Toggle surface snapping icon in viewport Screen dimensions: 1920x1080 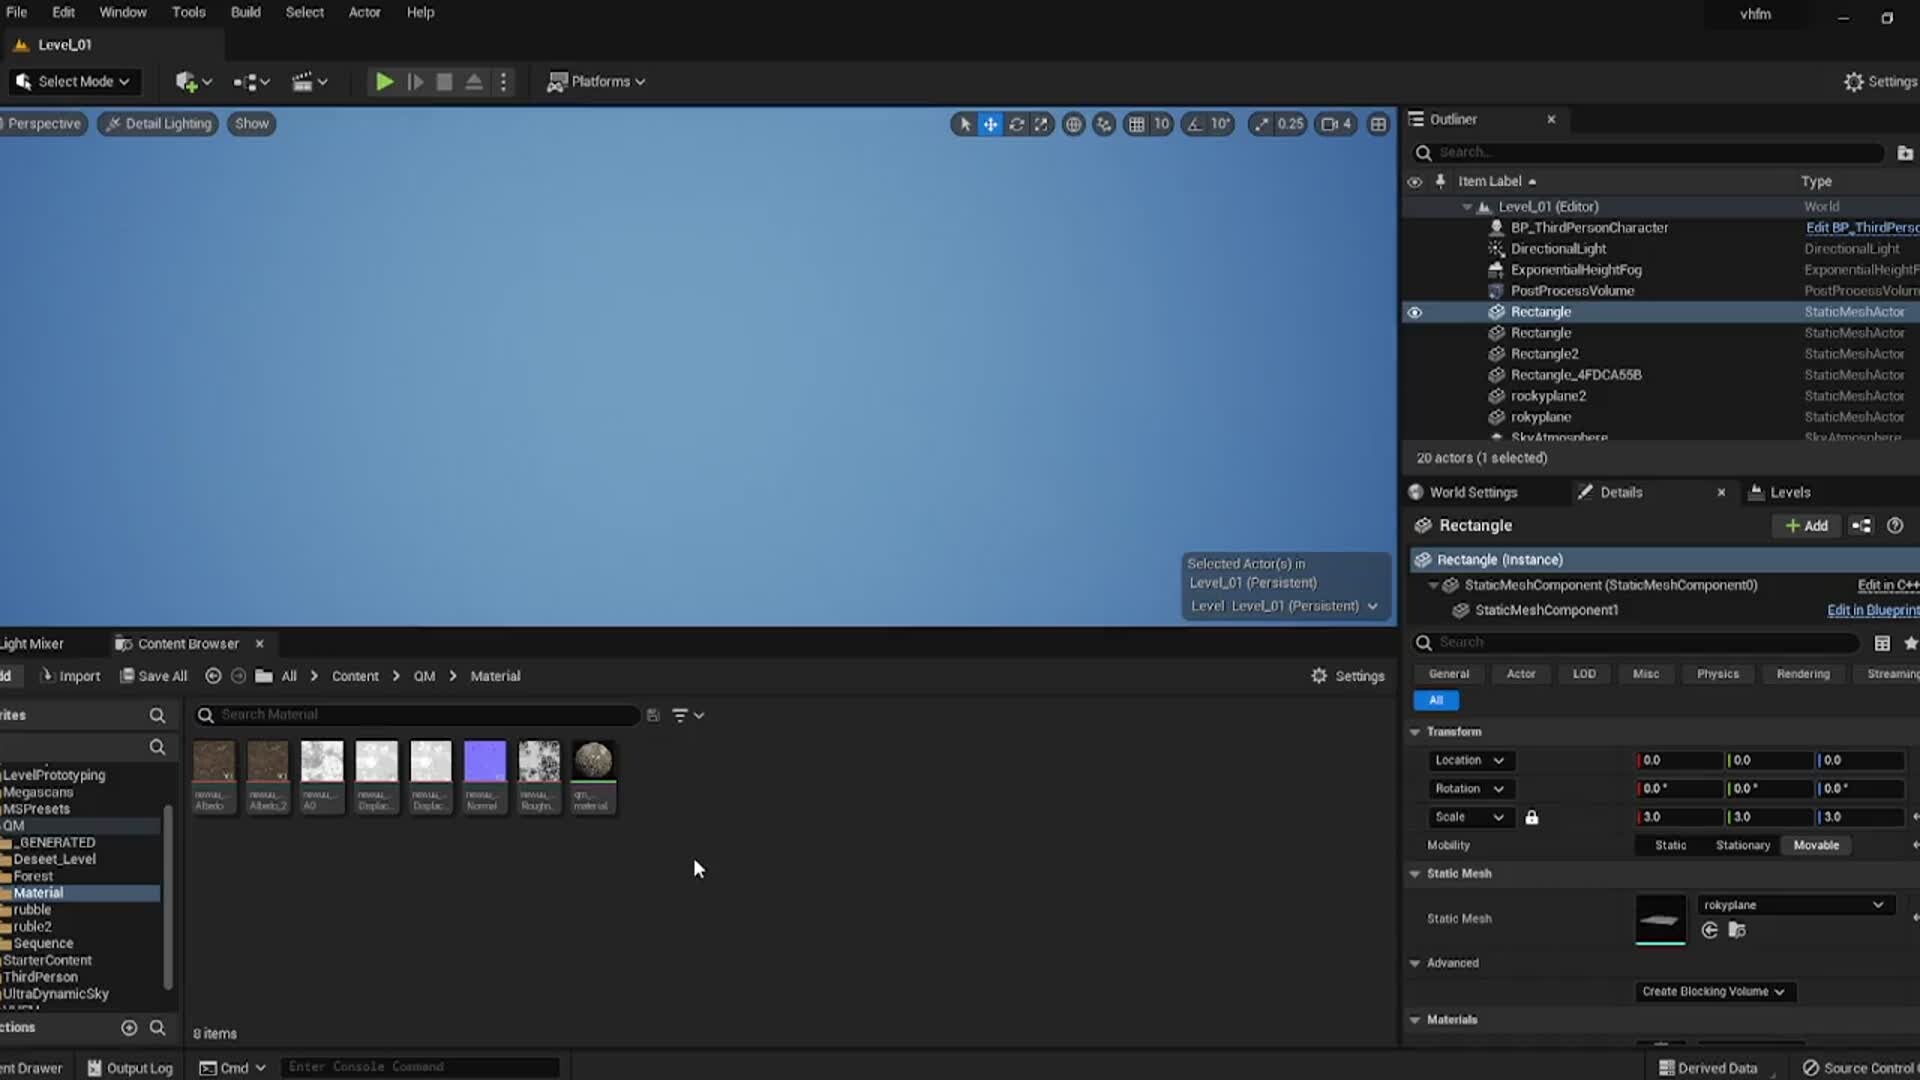click(x=1104, y=124)
